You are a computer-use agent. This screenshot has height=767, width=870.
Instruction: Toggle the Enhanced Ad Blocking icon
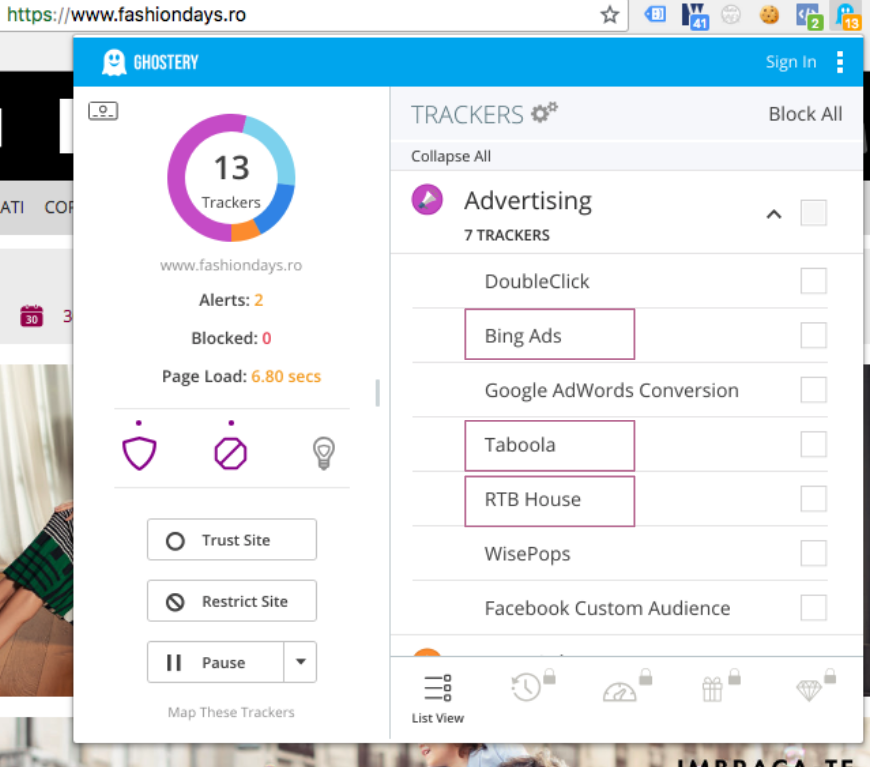coord(231,453)
